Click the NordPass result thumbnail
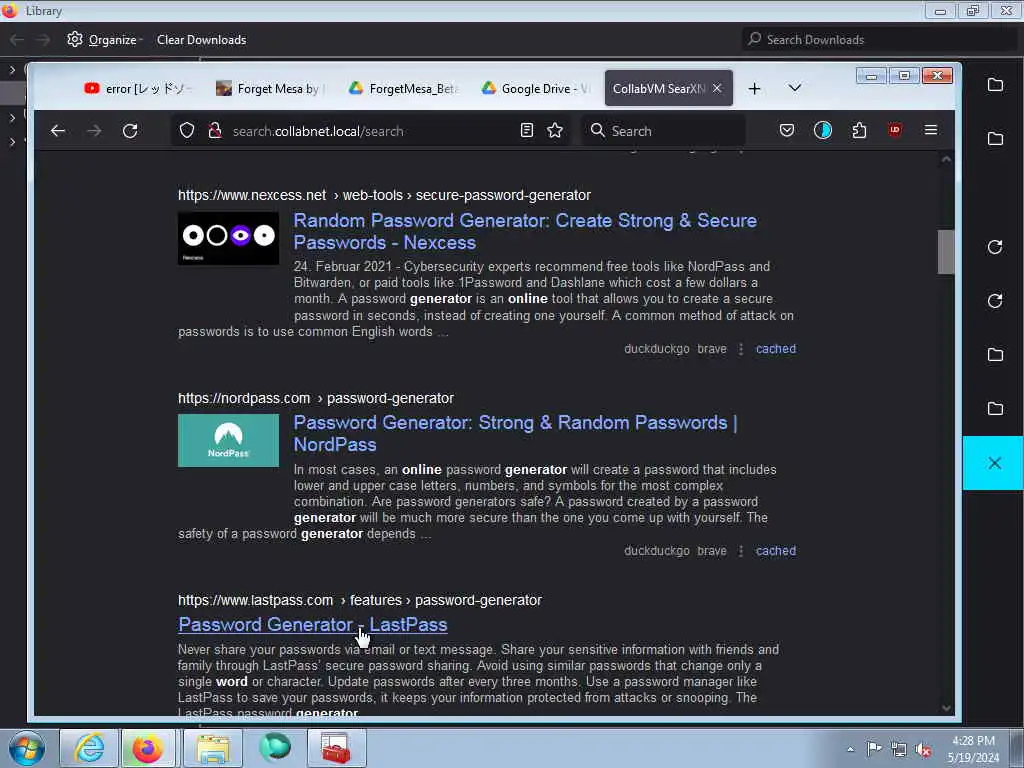This screenshot has height=768, width=1024. [x=228, y=440]
